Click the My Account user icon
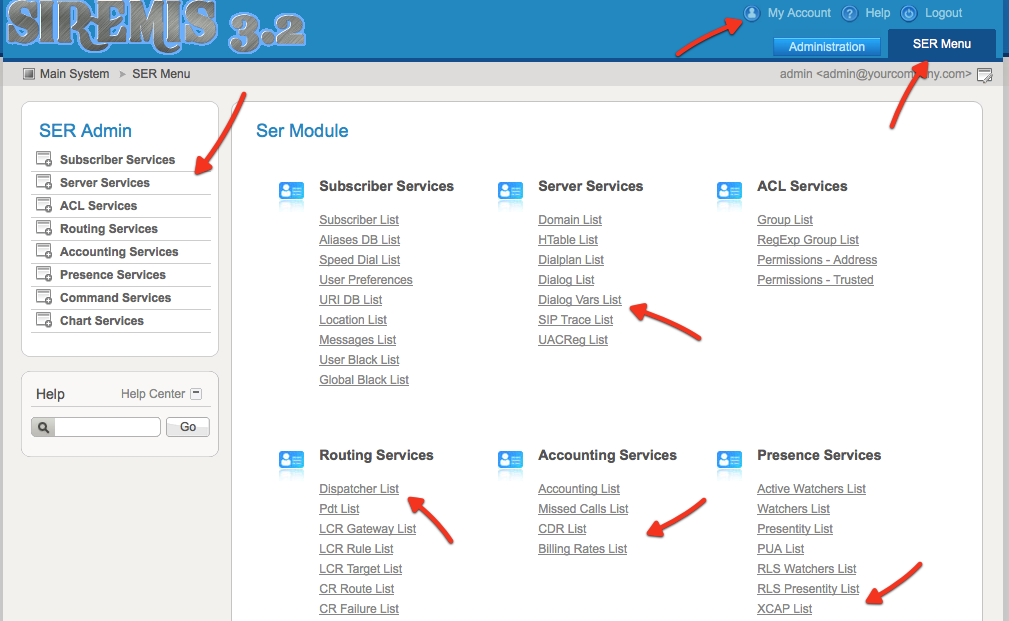 coord(751,14)
